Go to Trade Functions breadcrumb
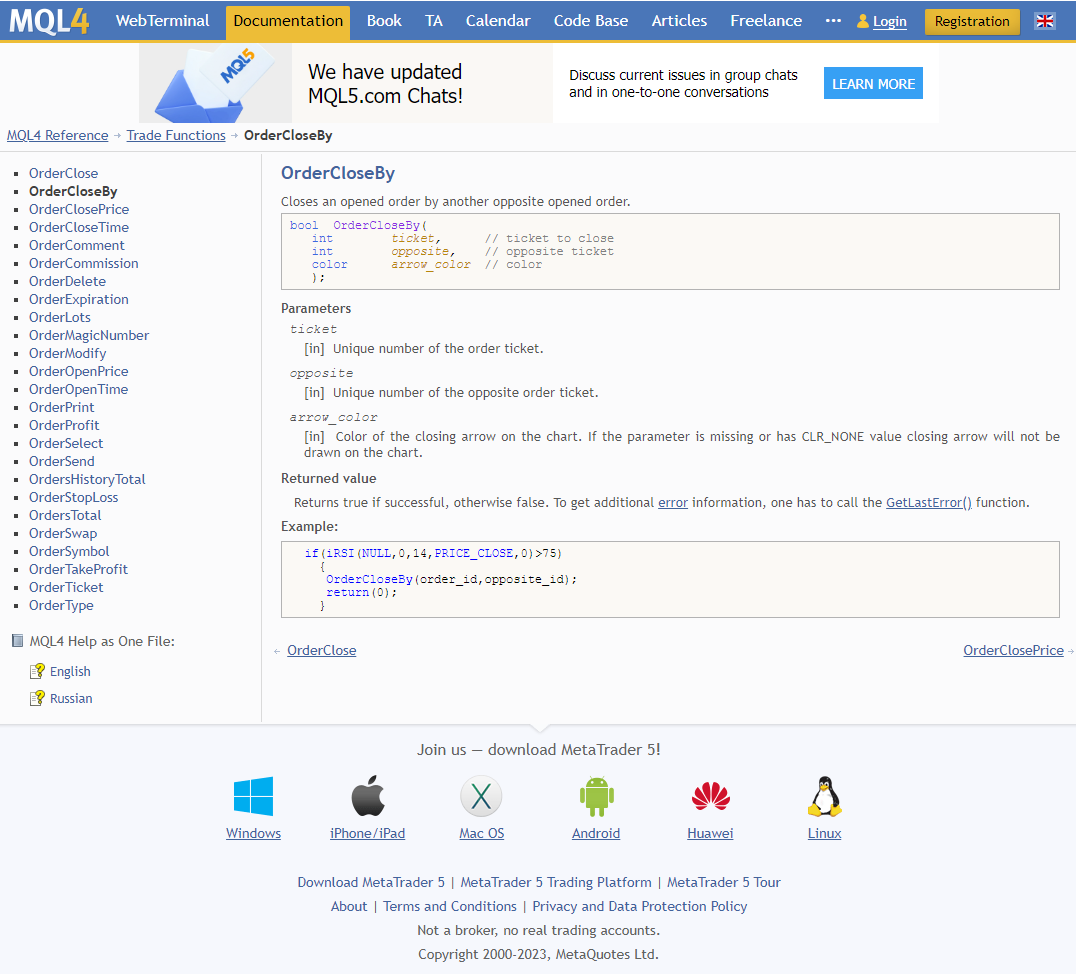This screenshot has height=974, width=1076. click(176, 135)
